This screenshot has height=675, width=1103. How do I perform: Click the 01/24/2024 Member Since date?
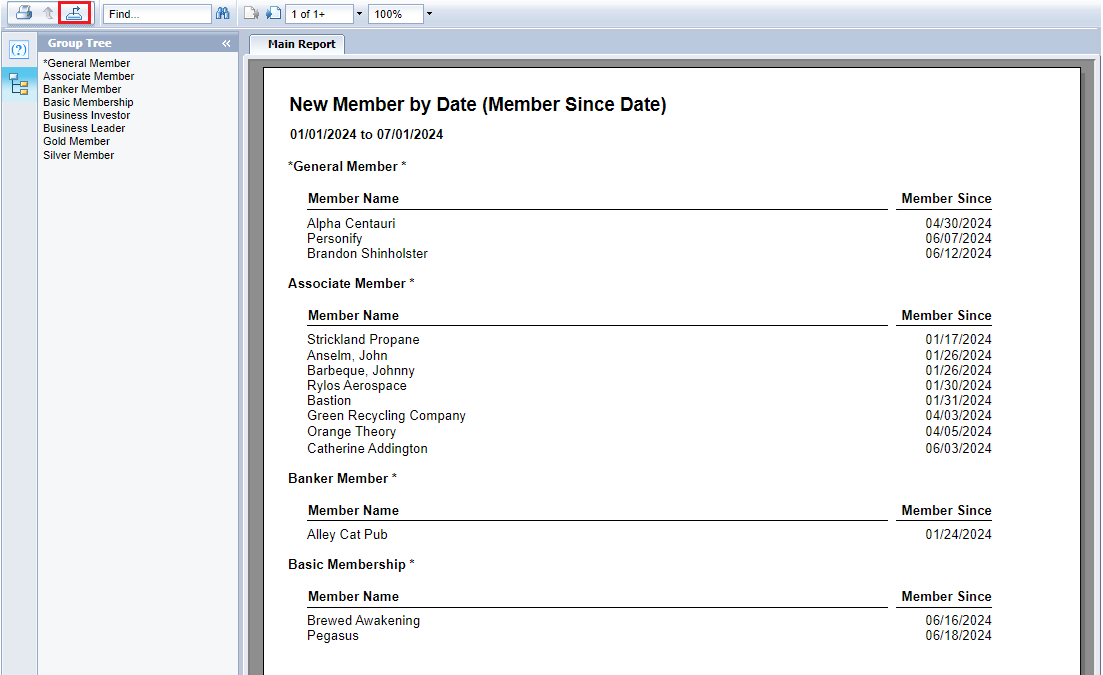click(958, 534)
